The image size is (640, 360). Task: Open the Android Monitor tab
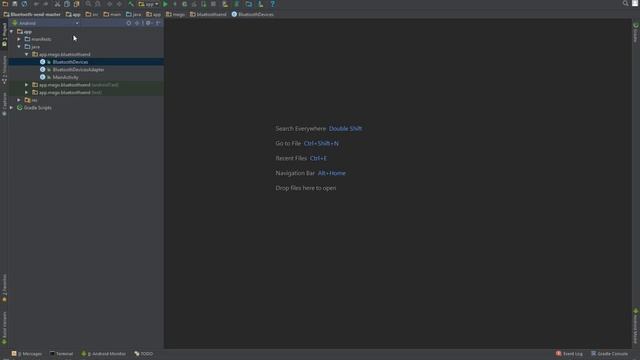[104, 354]
